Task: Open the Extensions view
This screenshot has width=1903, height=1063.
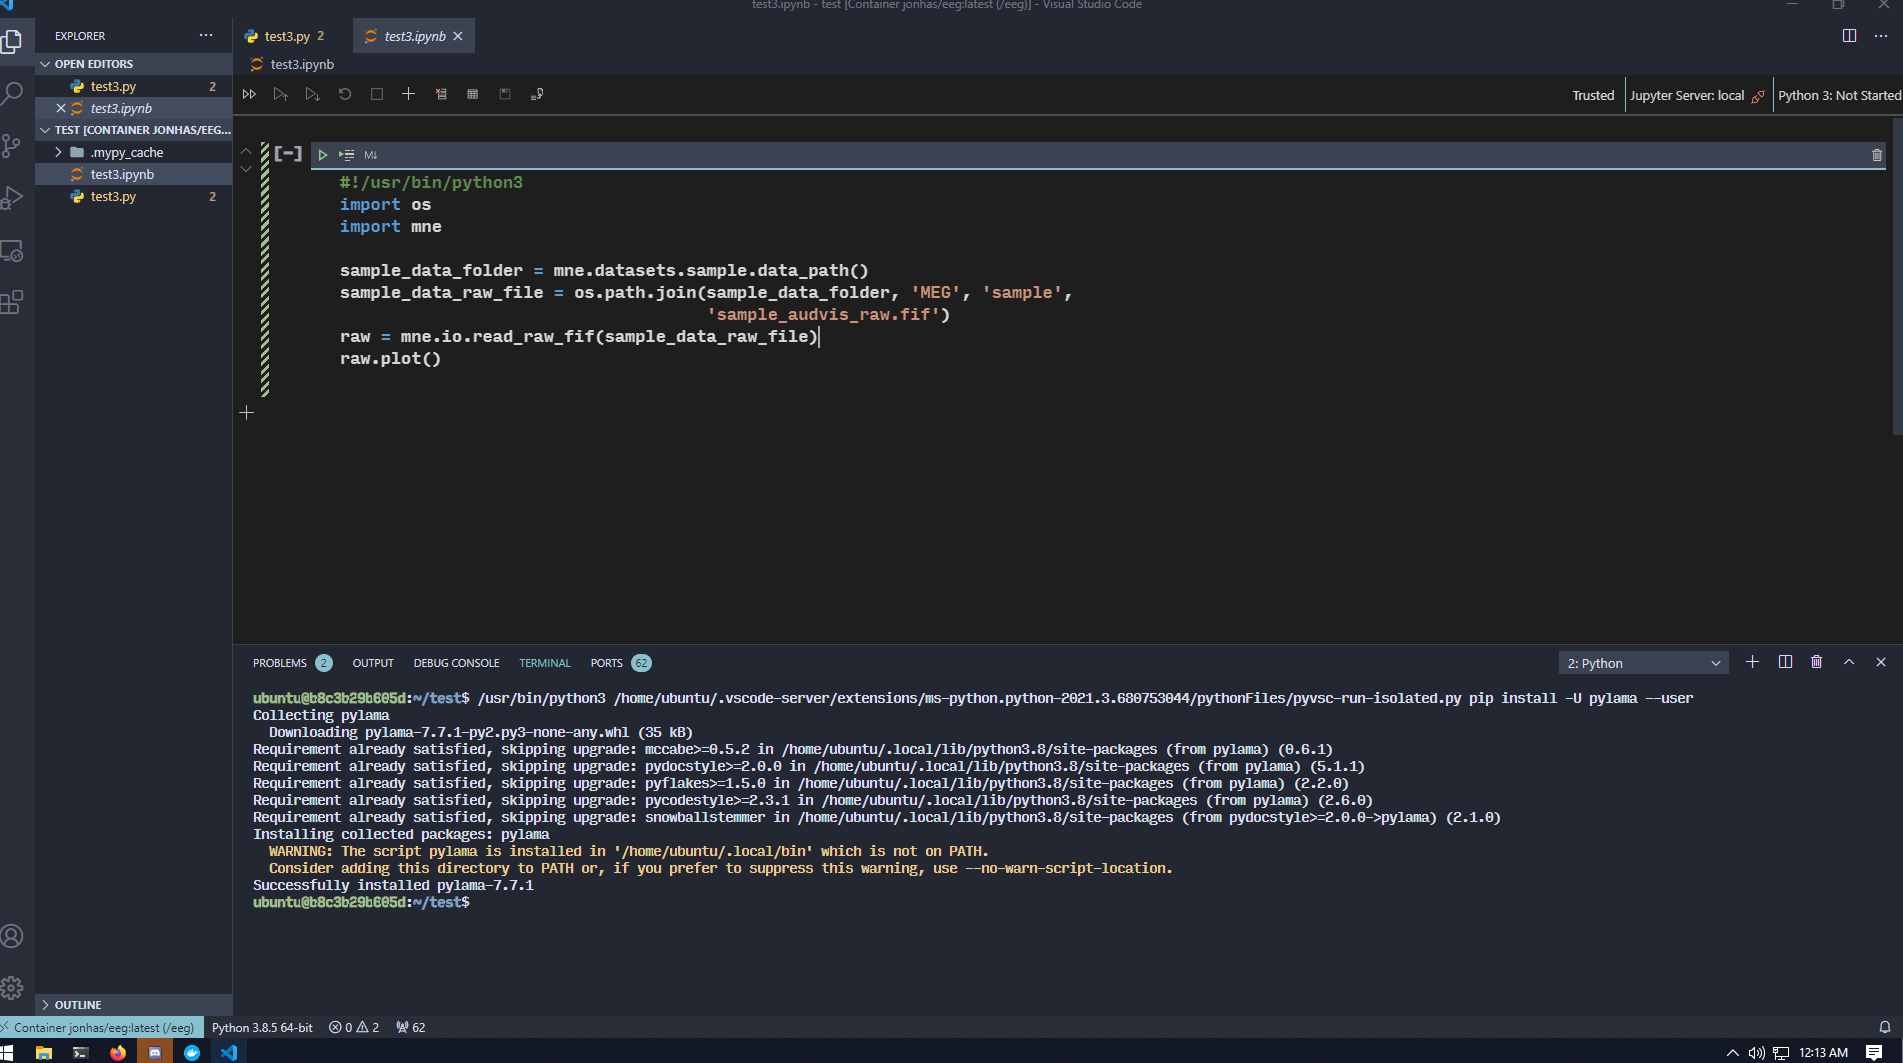Action: (x=13, y=301)
